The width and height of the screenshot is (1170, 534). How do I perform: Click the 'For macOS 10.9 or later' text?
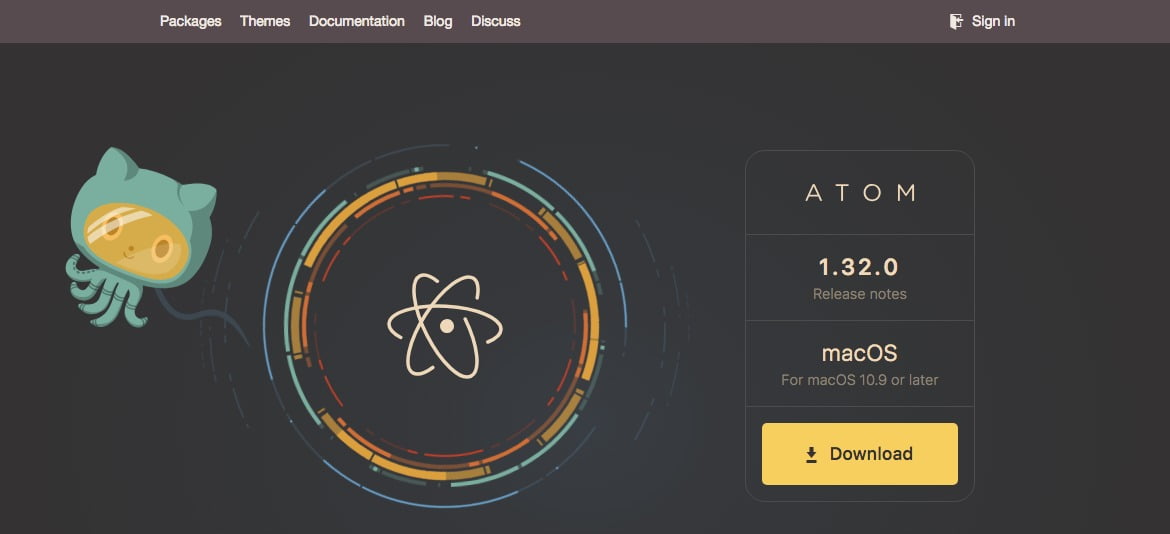tap(860, 380)
